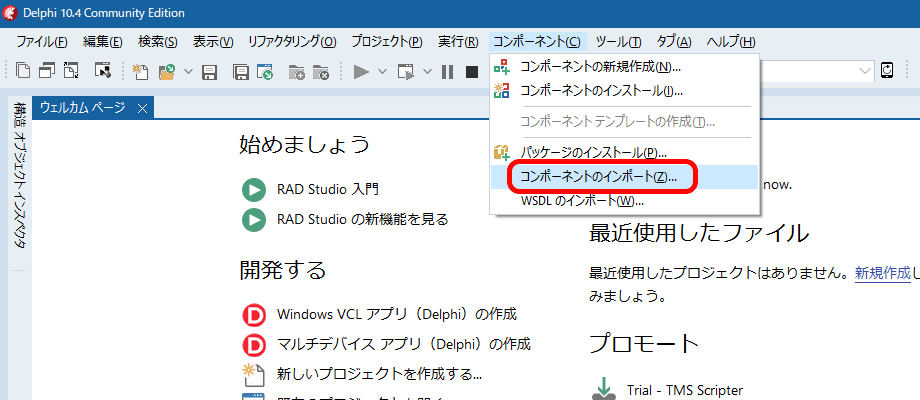
Task: Click Run Without Debugging toolbar icon
Action: point(405,72)
